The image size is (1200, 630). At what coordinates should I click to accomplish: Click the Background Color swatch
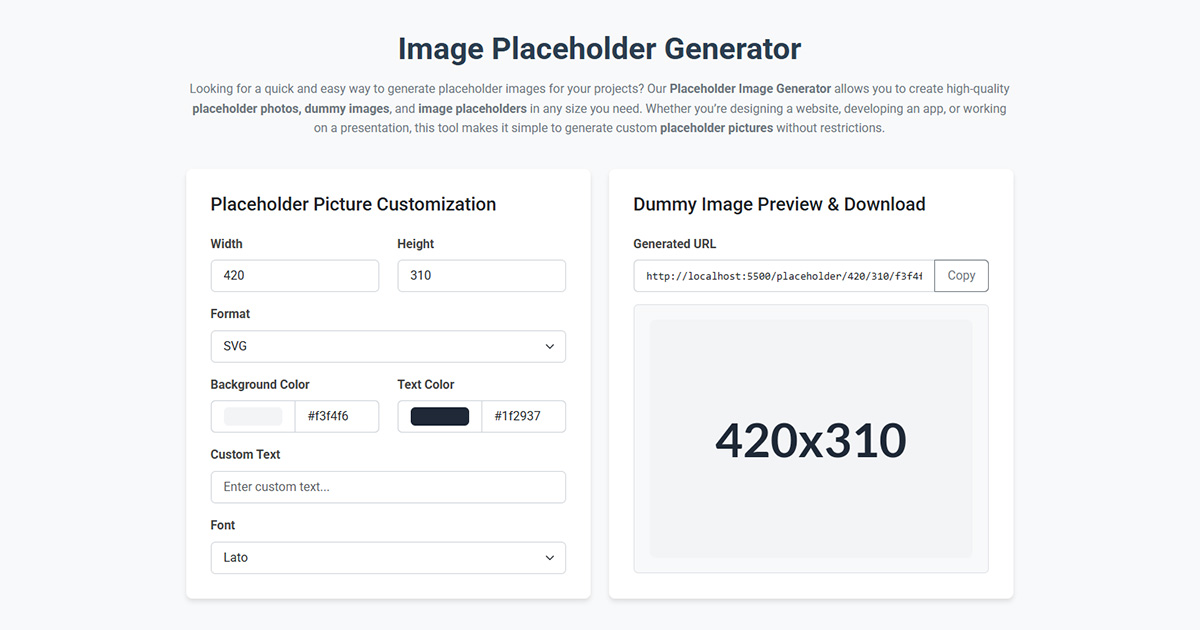(x=252, y=416)
